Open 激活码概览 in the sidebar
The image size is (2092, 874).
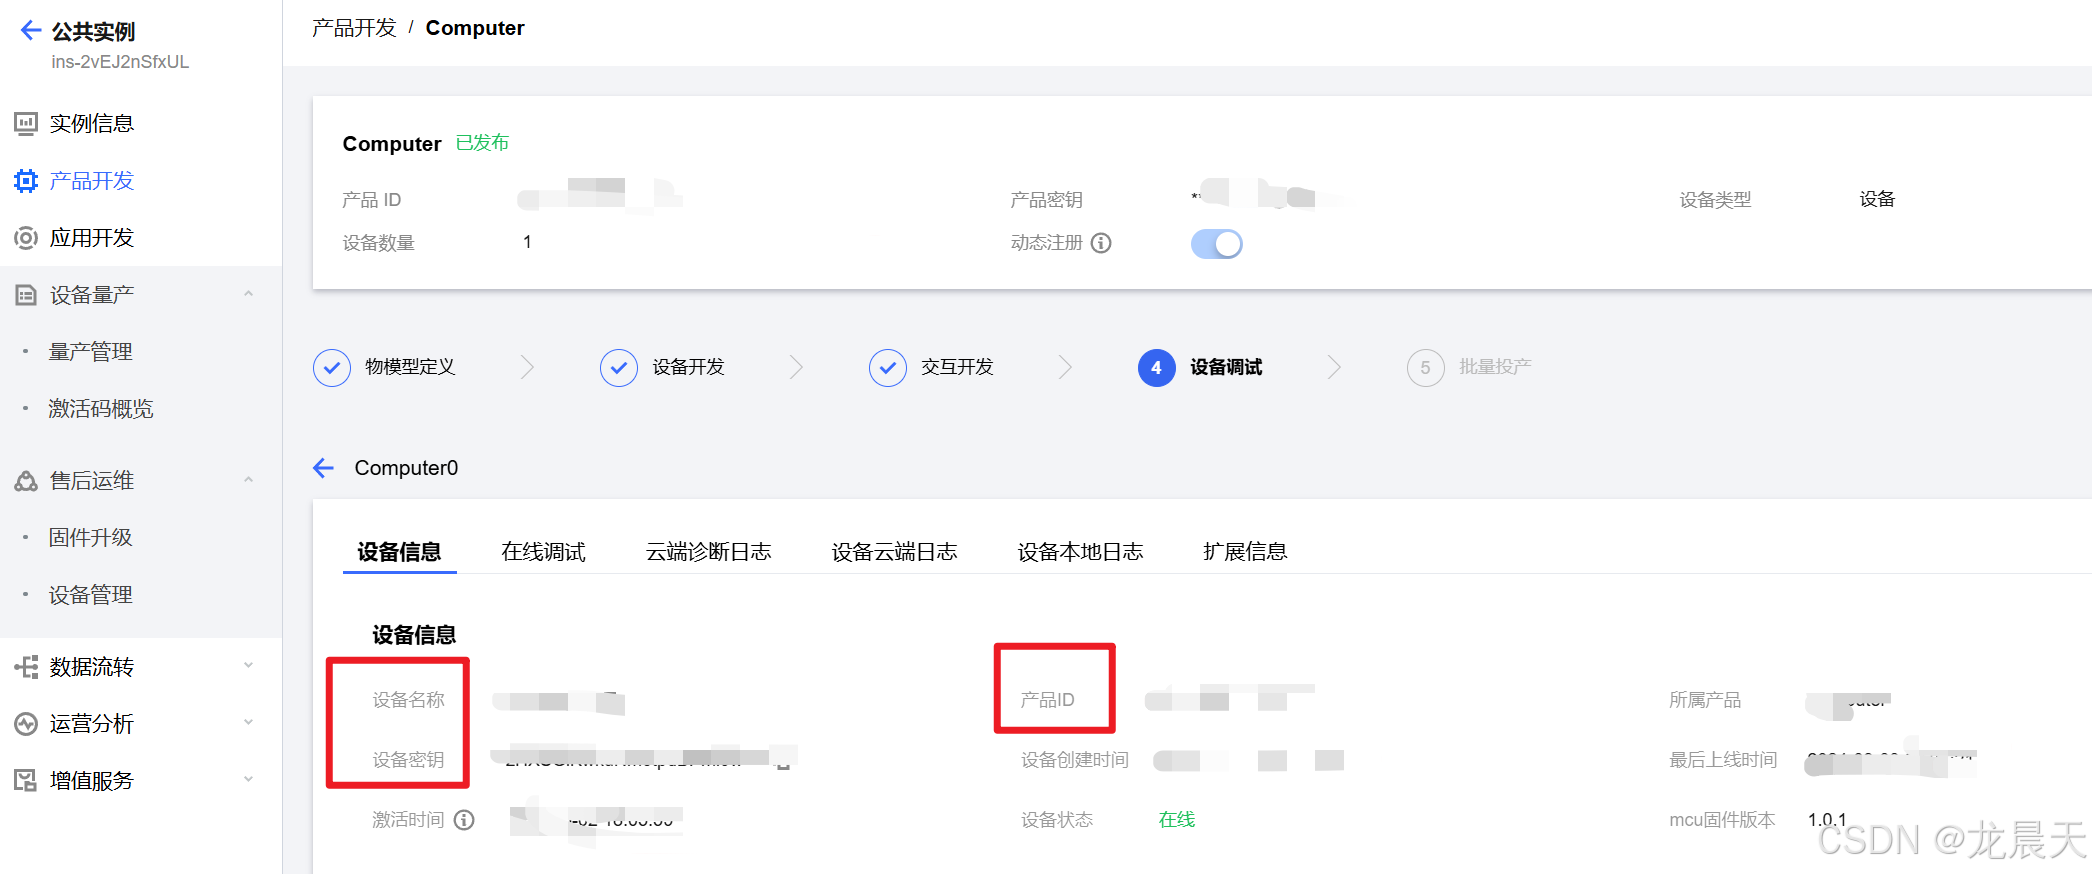[101, 409]
